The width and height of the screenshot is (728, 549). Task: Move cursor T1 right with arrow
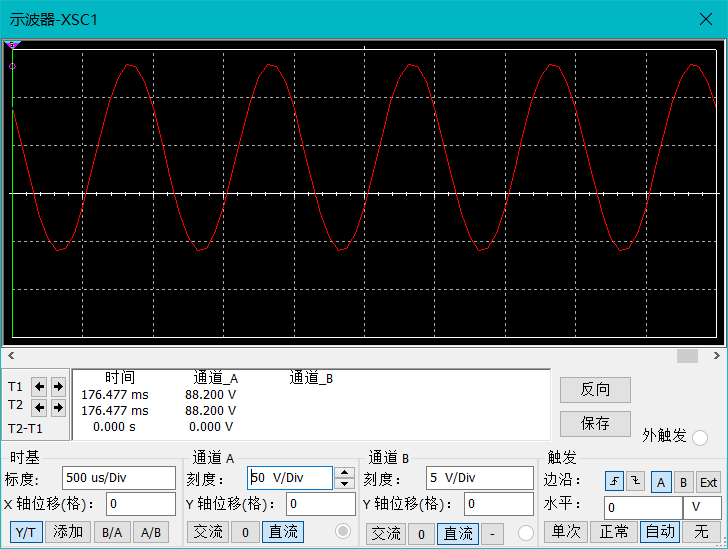click(58, 386)
